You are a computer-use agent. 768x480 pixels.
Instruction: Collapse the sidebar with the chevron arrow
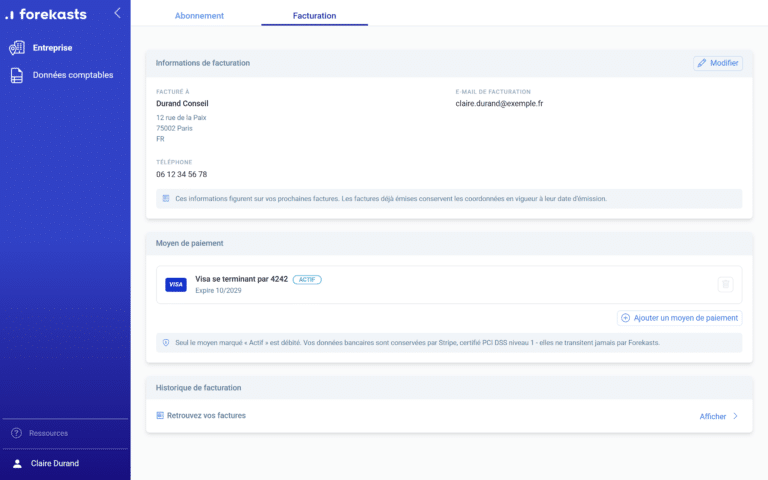(x=117, y=13)
